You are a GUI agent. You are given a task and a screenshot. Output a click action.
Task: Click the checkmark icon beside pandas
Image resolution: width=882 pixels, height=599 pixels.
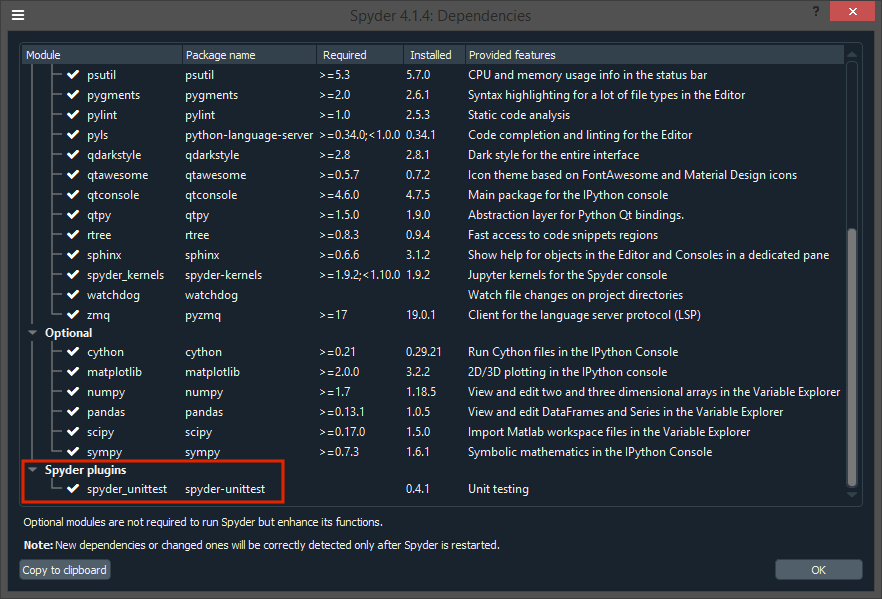pyautogui.click(x=73, y=411)
